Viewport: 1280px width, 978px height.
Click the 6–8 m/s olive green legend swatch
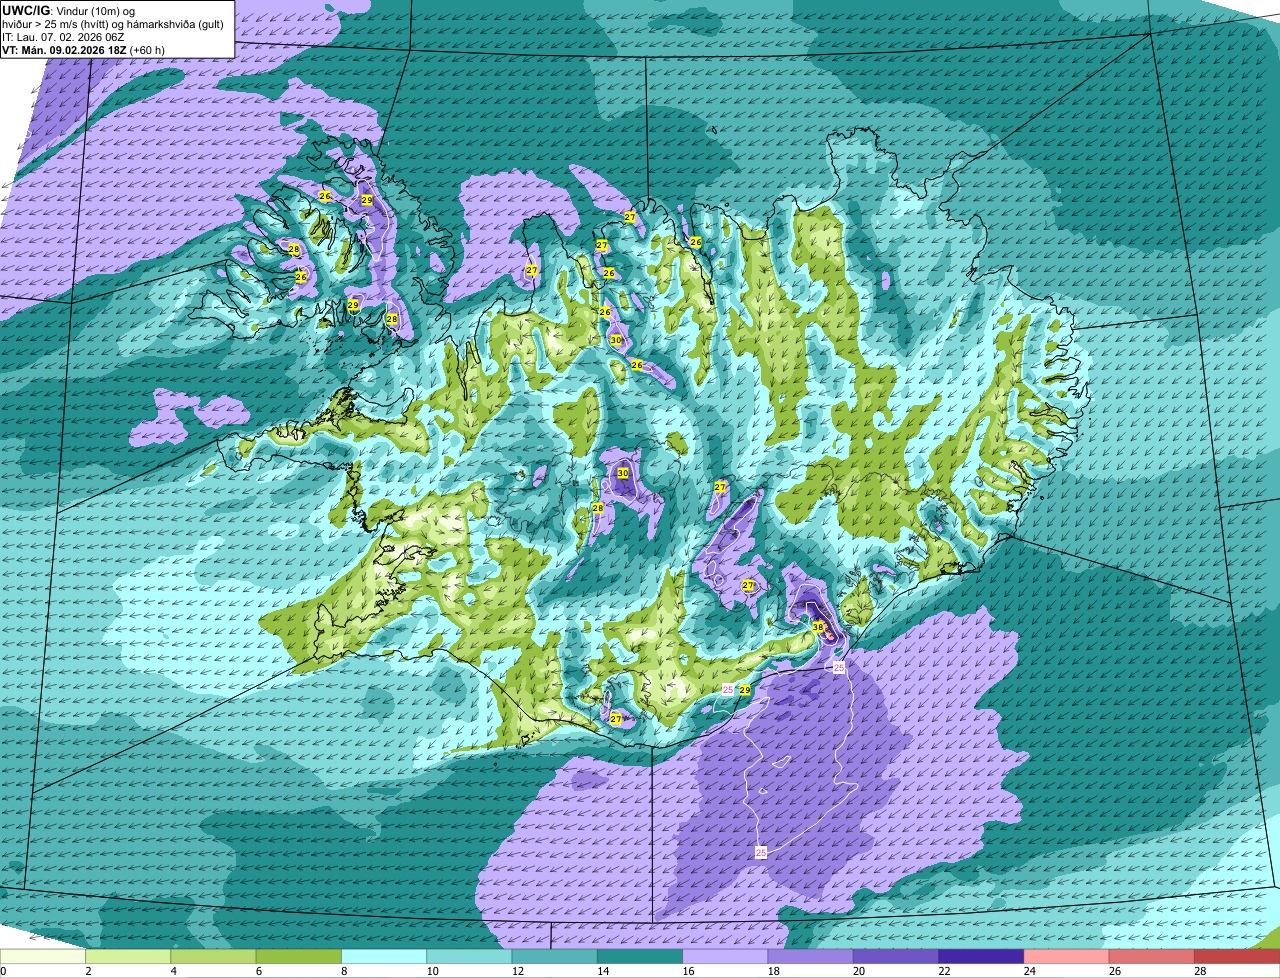(x=300, y=956)
